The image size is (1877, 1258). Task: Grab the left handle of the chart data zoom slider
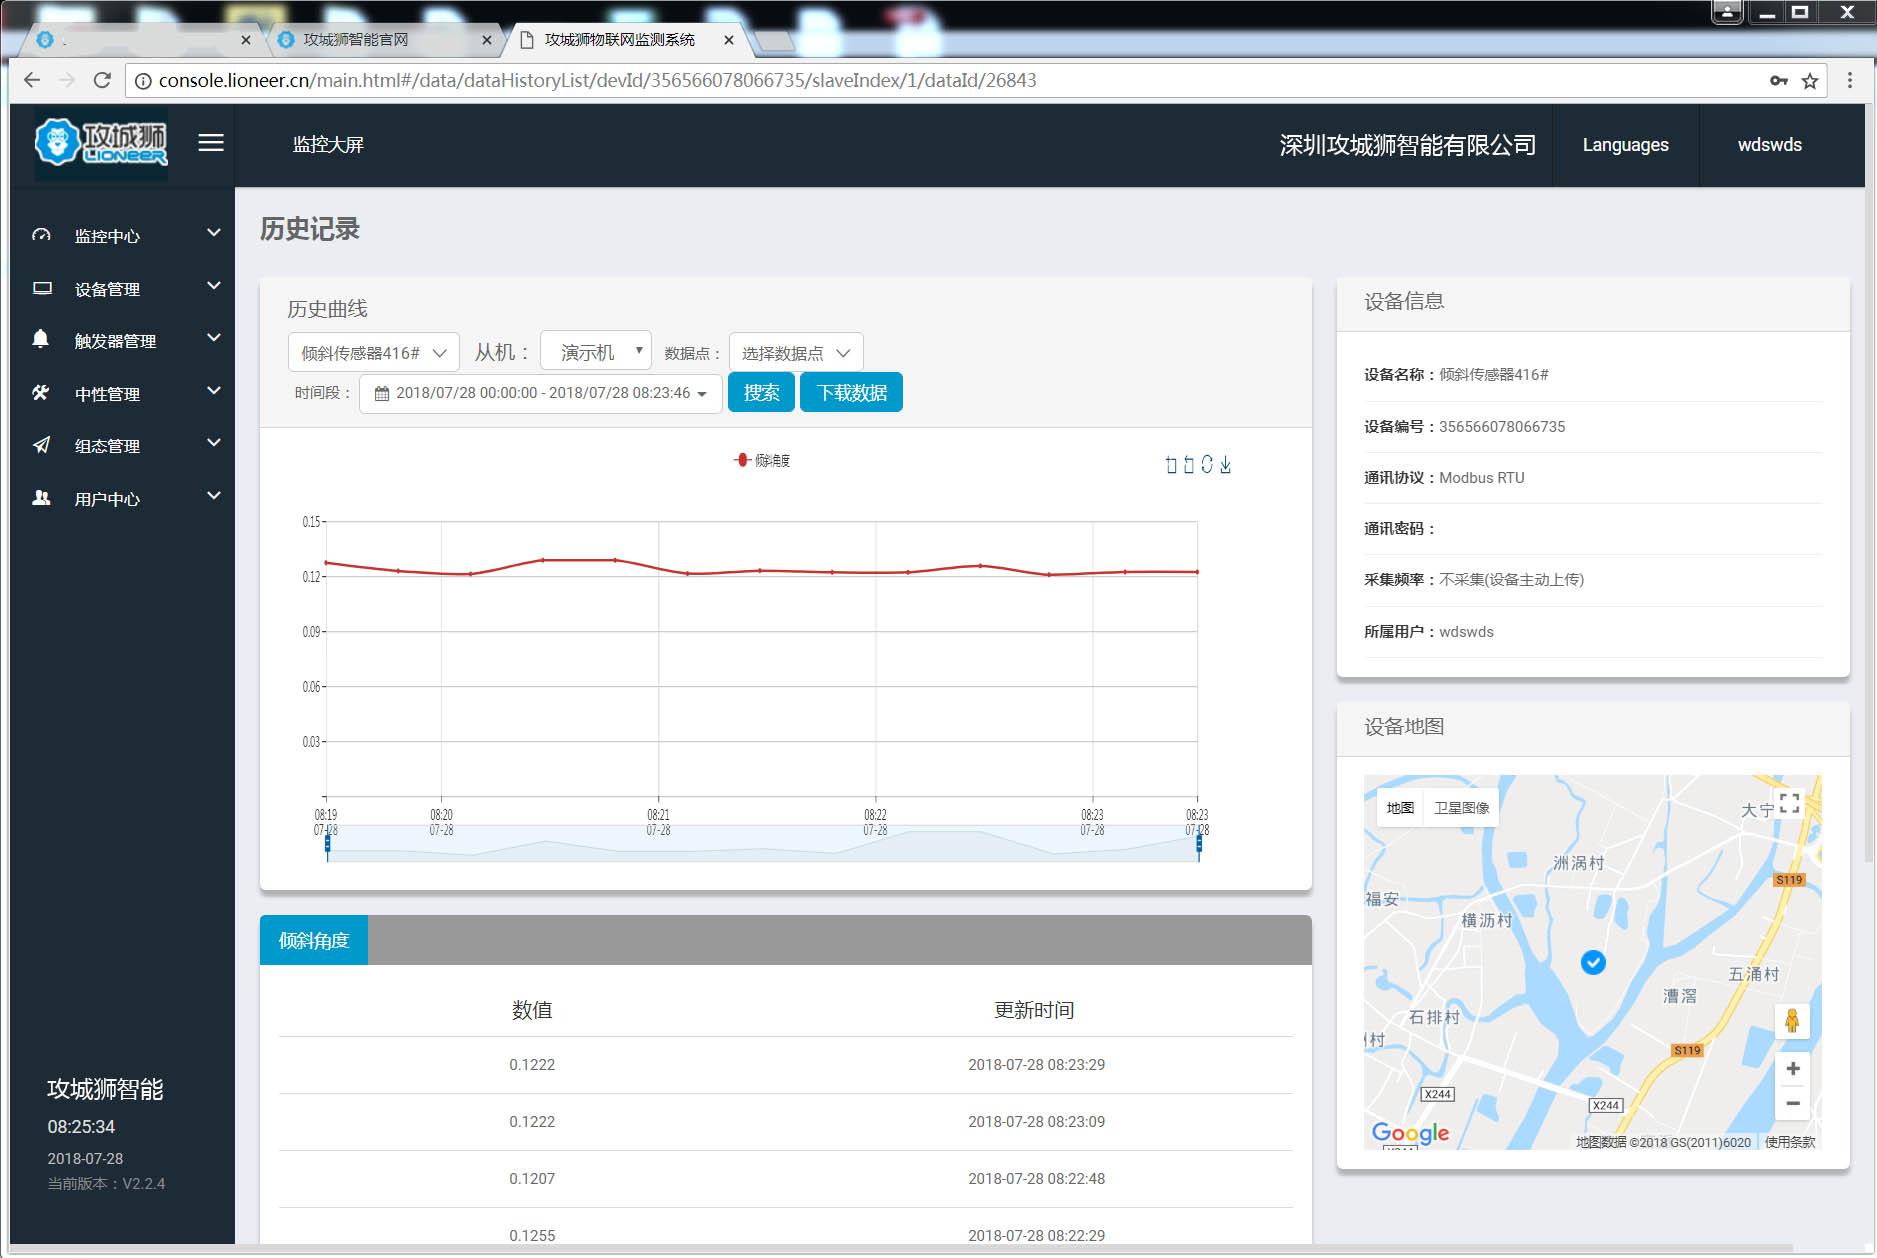coord(327,844)
